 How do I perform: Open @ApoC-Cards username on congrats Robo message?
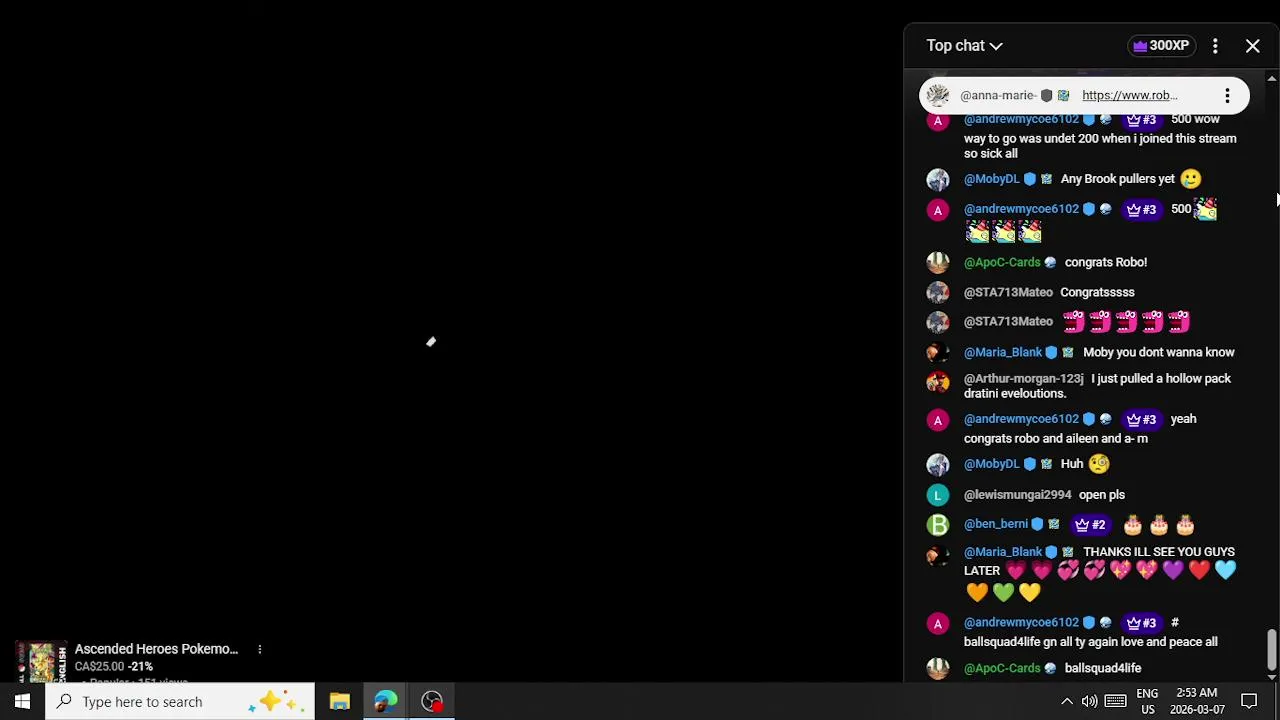tap(1002, 262)
